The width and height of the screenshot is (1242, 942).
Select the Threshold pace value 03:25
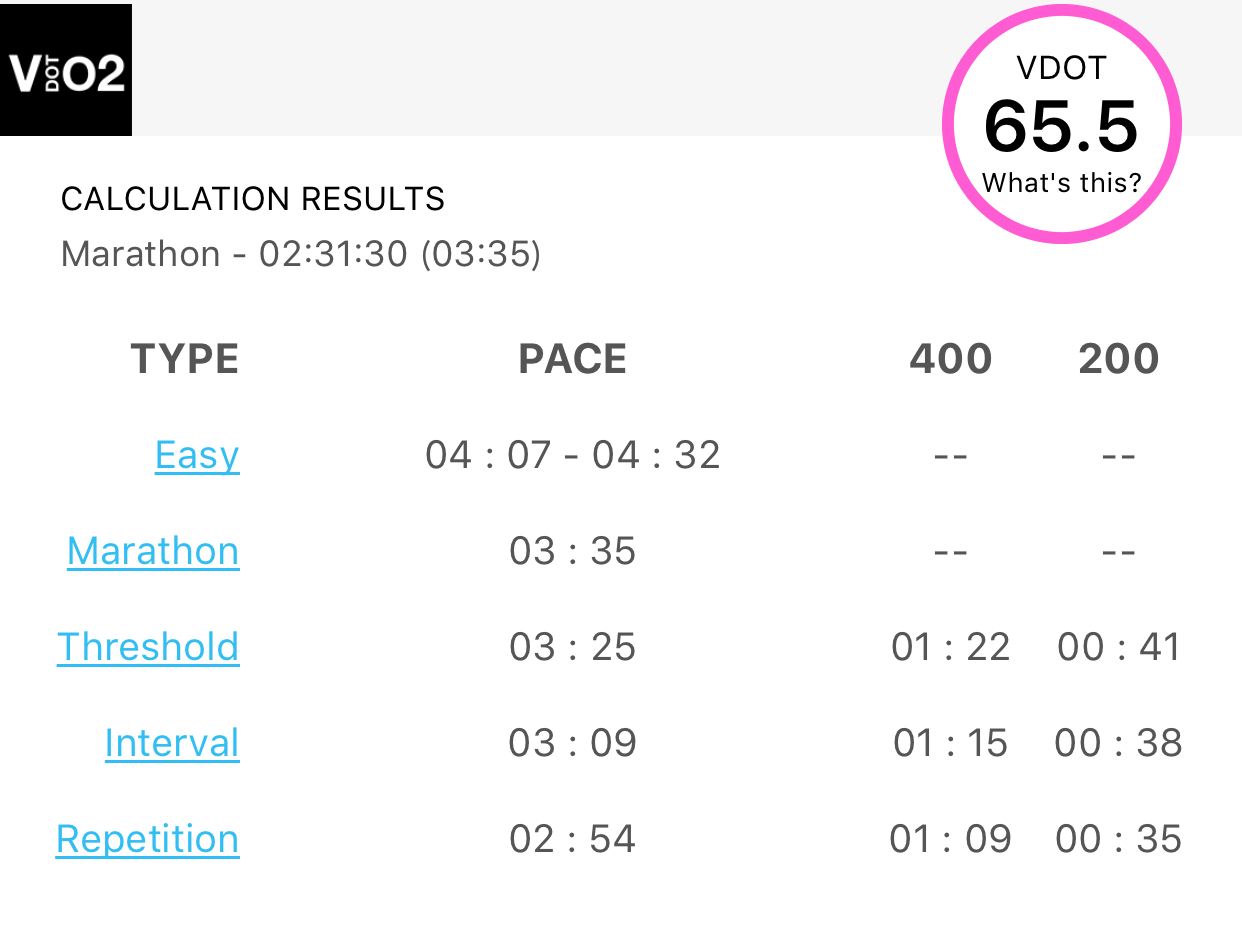pyautogui.click(x=573, y=647)
